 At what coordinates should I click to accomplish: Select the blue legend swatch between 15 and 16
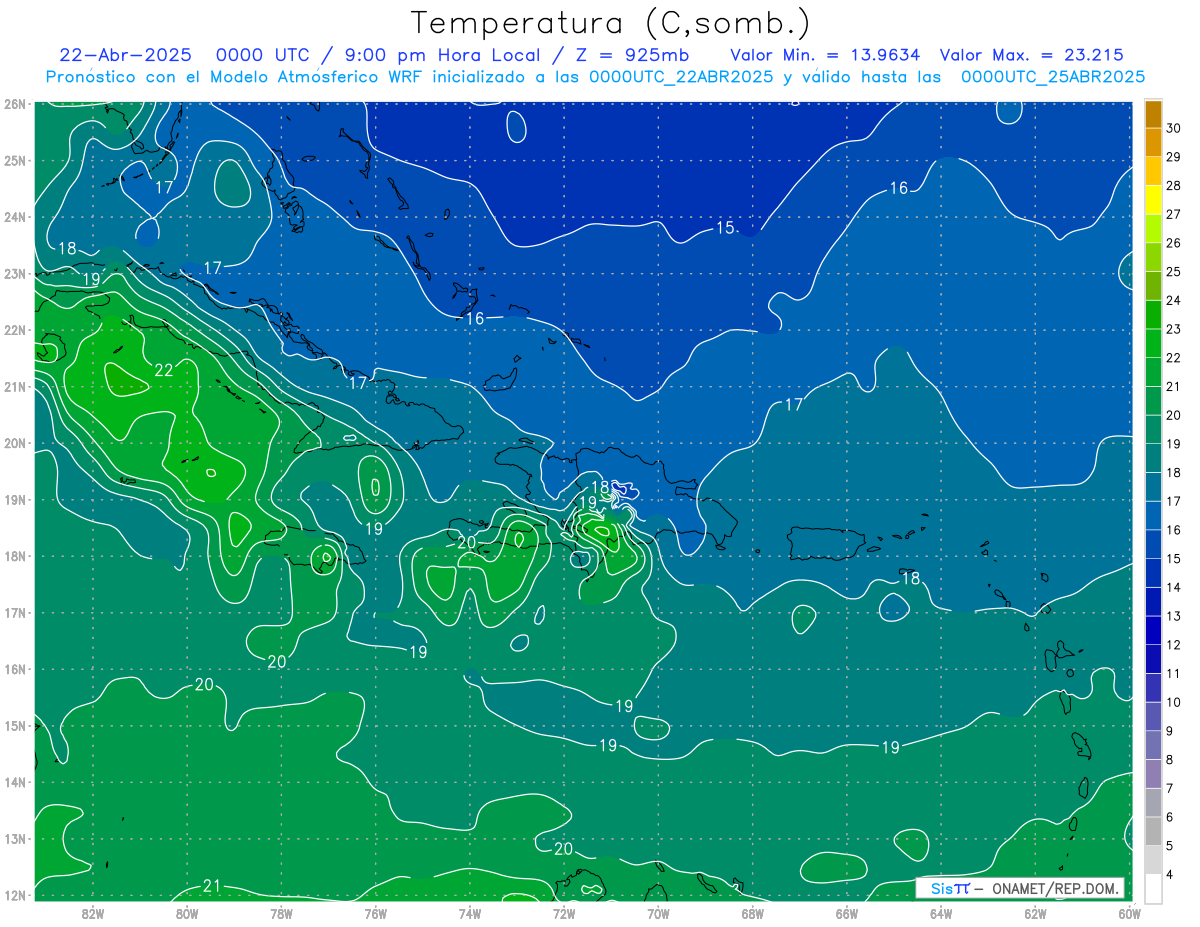coord(1153,544)
